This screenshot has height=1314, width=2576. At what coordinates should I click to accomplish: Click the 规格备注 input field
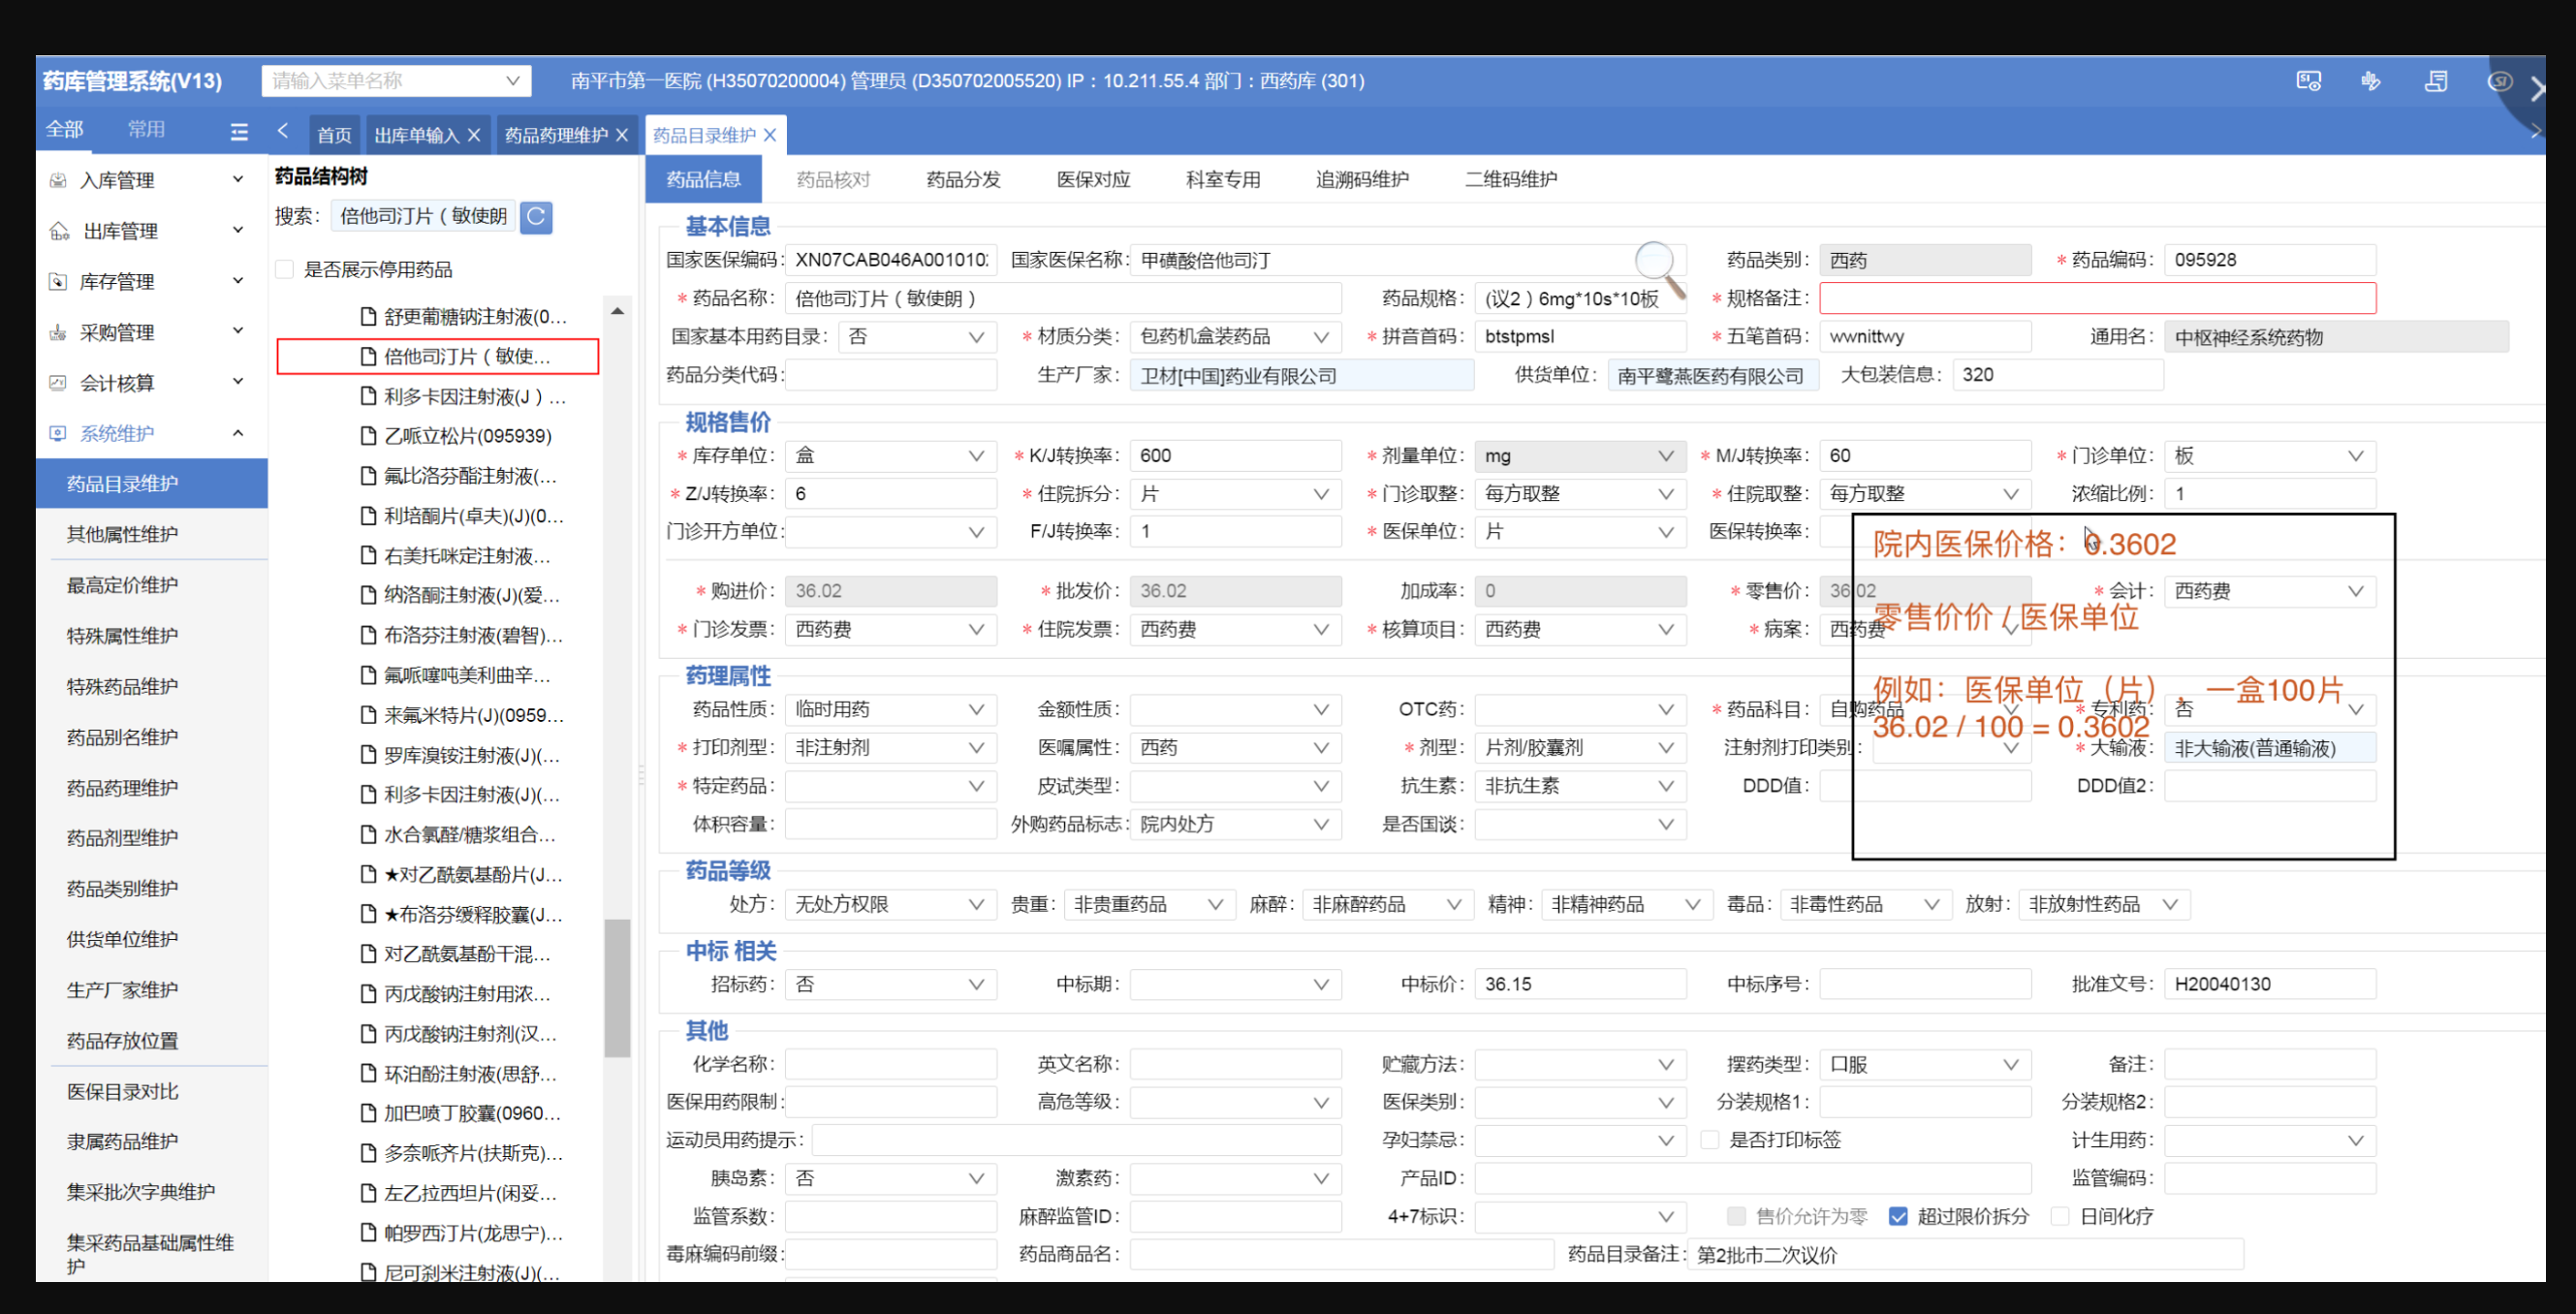point(2096,298)
